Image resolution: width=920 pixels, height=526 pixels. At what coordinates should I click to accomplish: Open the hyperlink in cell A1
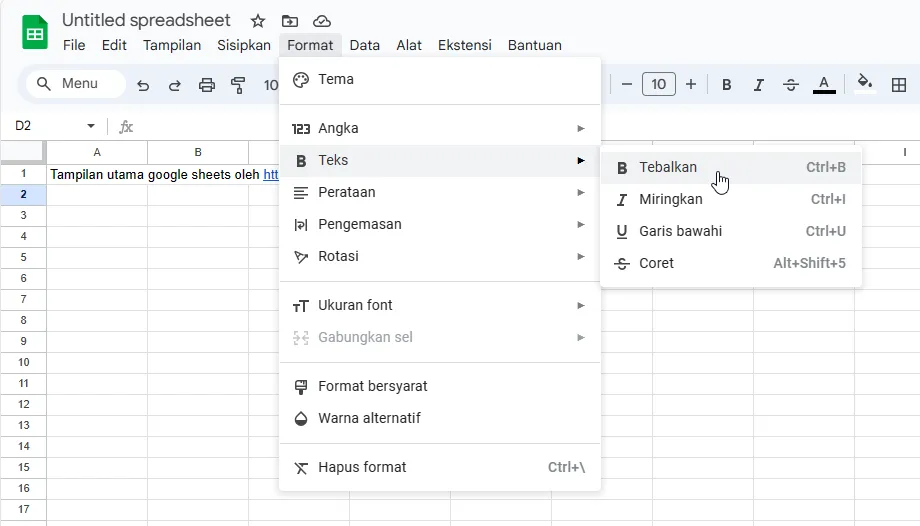point(270,174)
